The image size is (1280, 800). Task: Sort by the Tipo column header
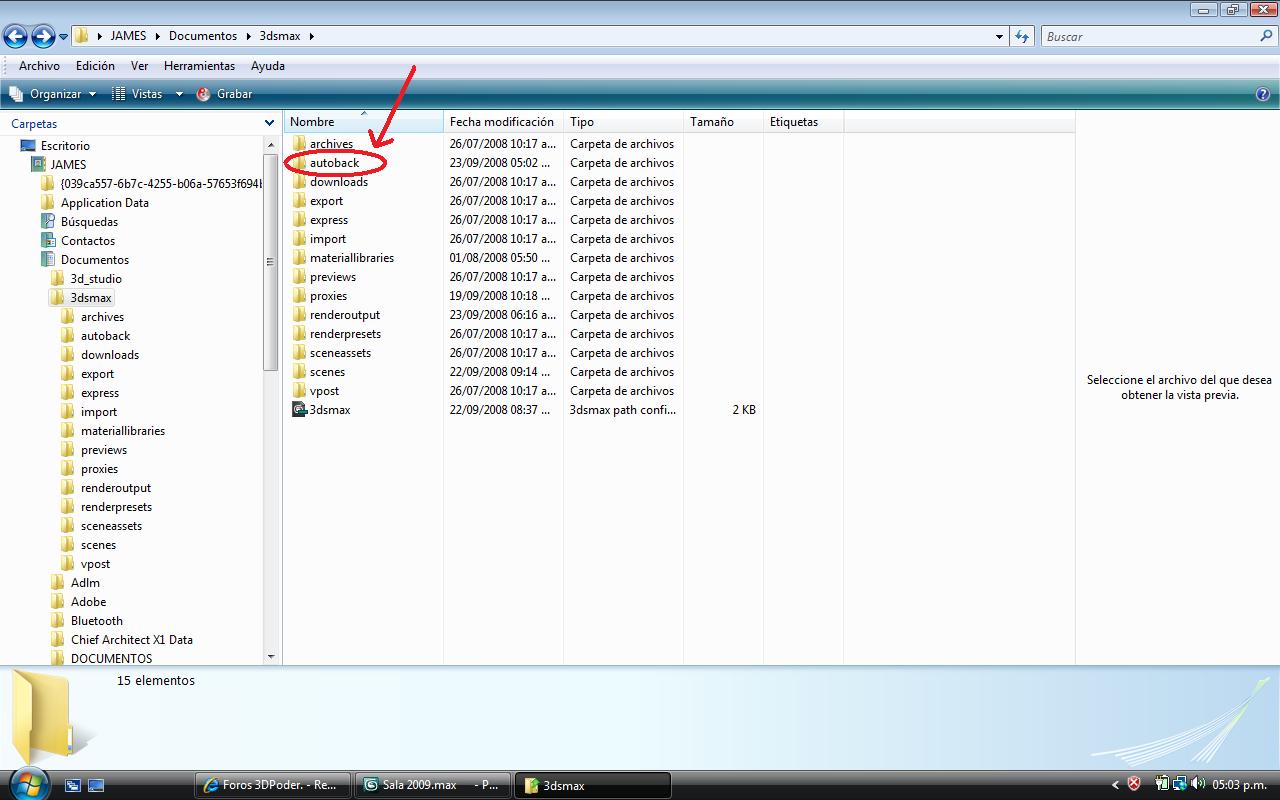[623, 122]
